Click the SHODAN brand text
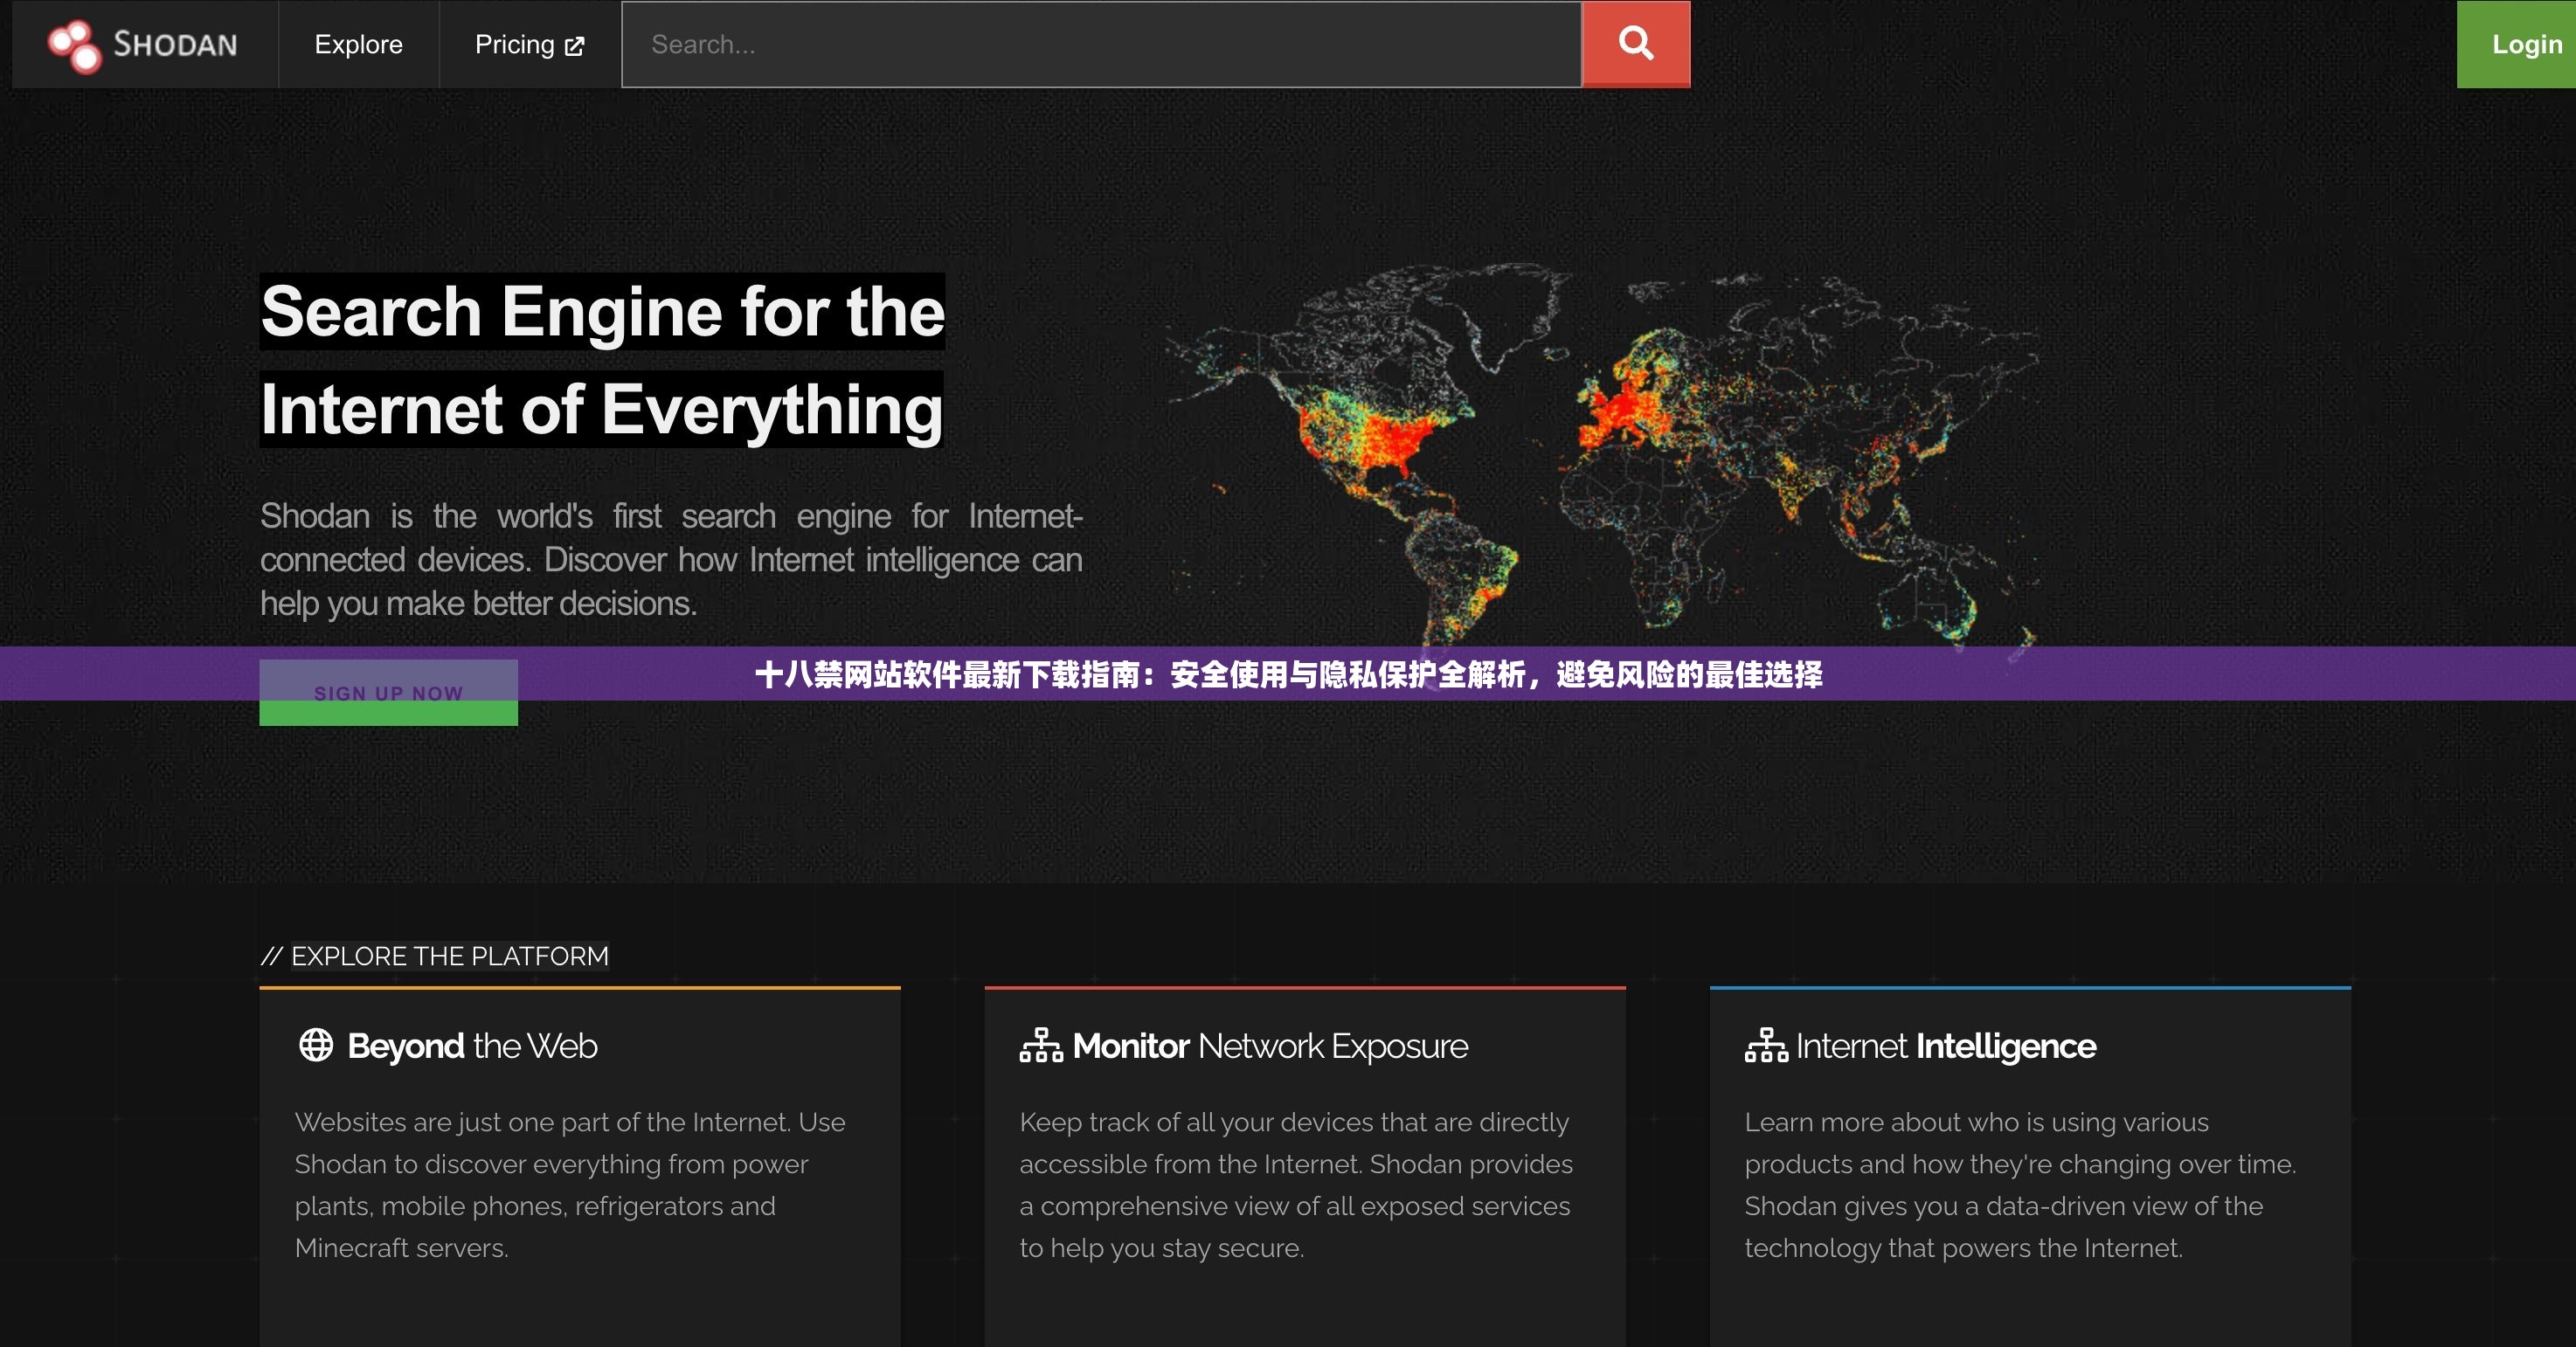 coord(175,45)
